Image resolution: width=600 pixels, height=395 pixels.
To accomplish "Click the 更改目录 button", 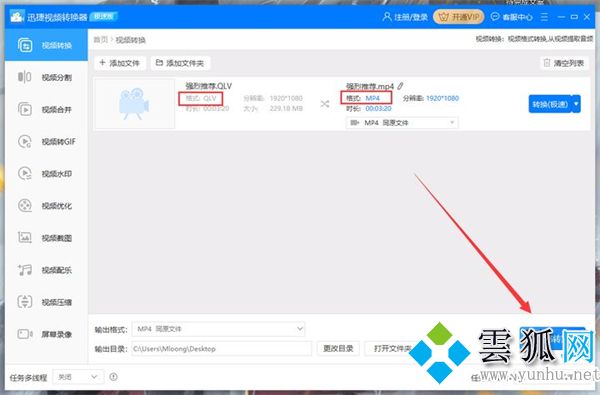I will click(338, 349).
